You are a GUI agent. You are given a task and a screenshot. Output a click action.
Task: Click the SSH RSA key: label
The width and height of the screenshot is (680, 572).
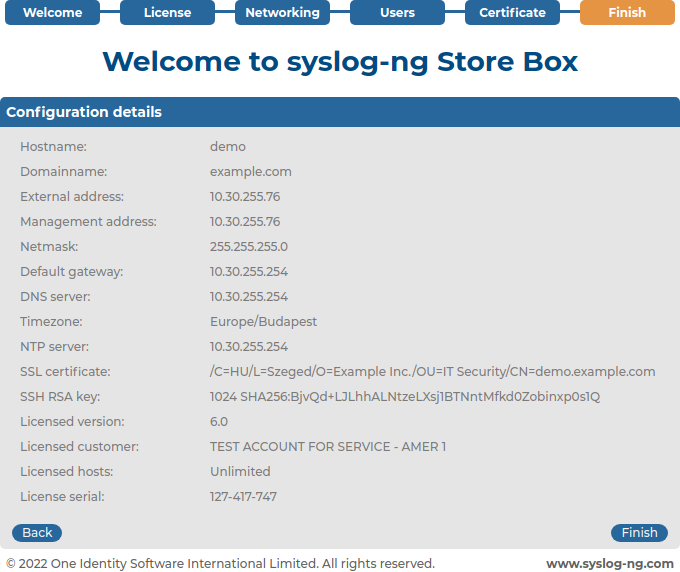click(60, 397)
